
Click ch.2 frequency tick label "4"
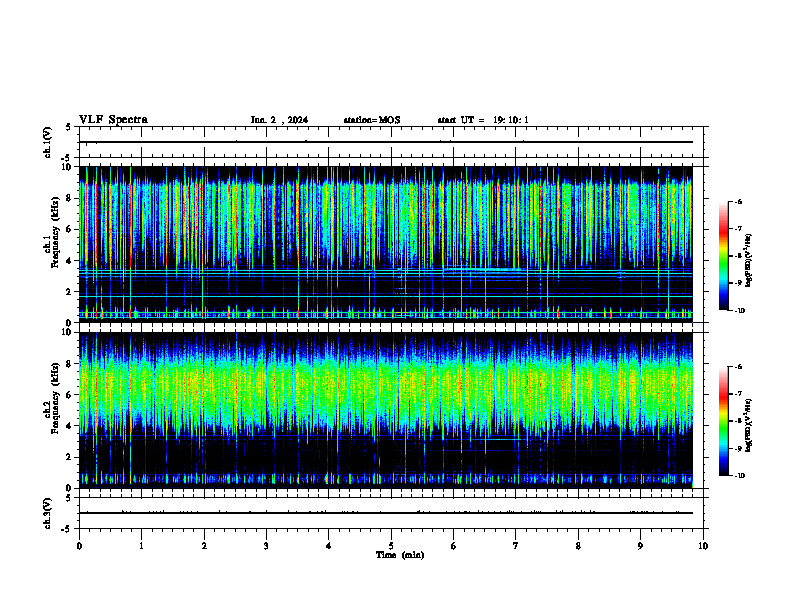pos(69,426)
